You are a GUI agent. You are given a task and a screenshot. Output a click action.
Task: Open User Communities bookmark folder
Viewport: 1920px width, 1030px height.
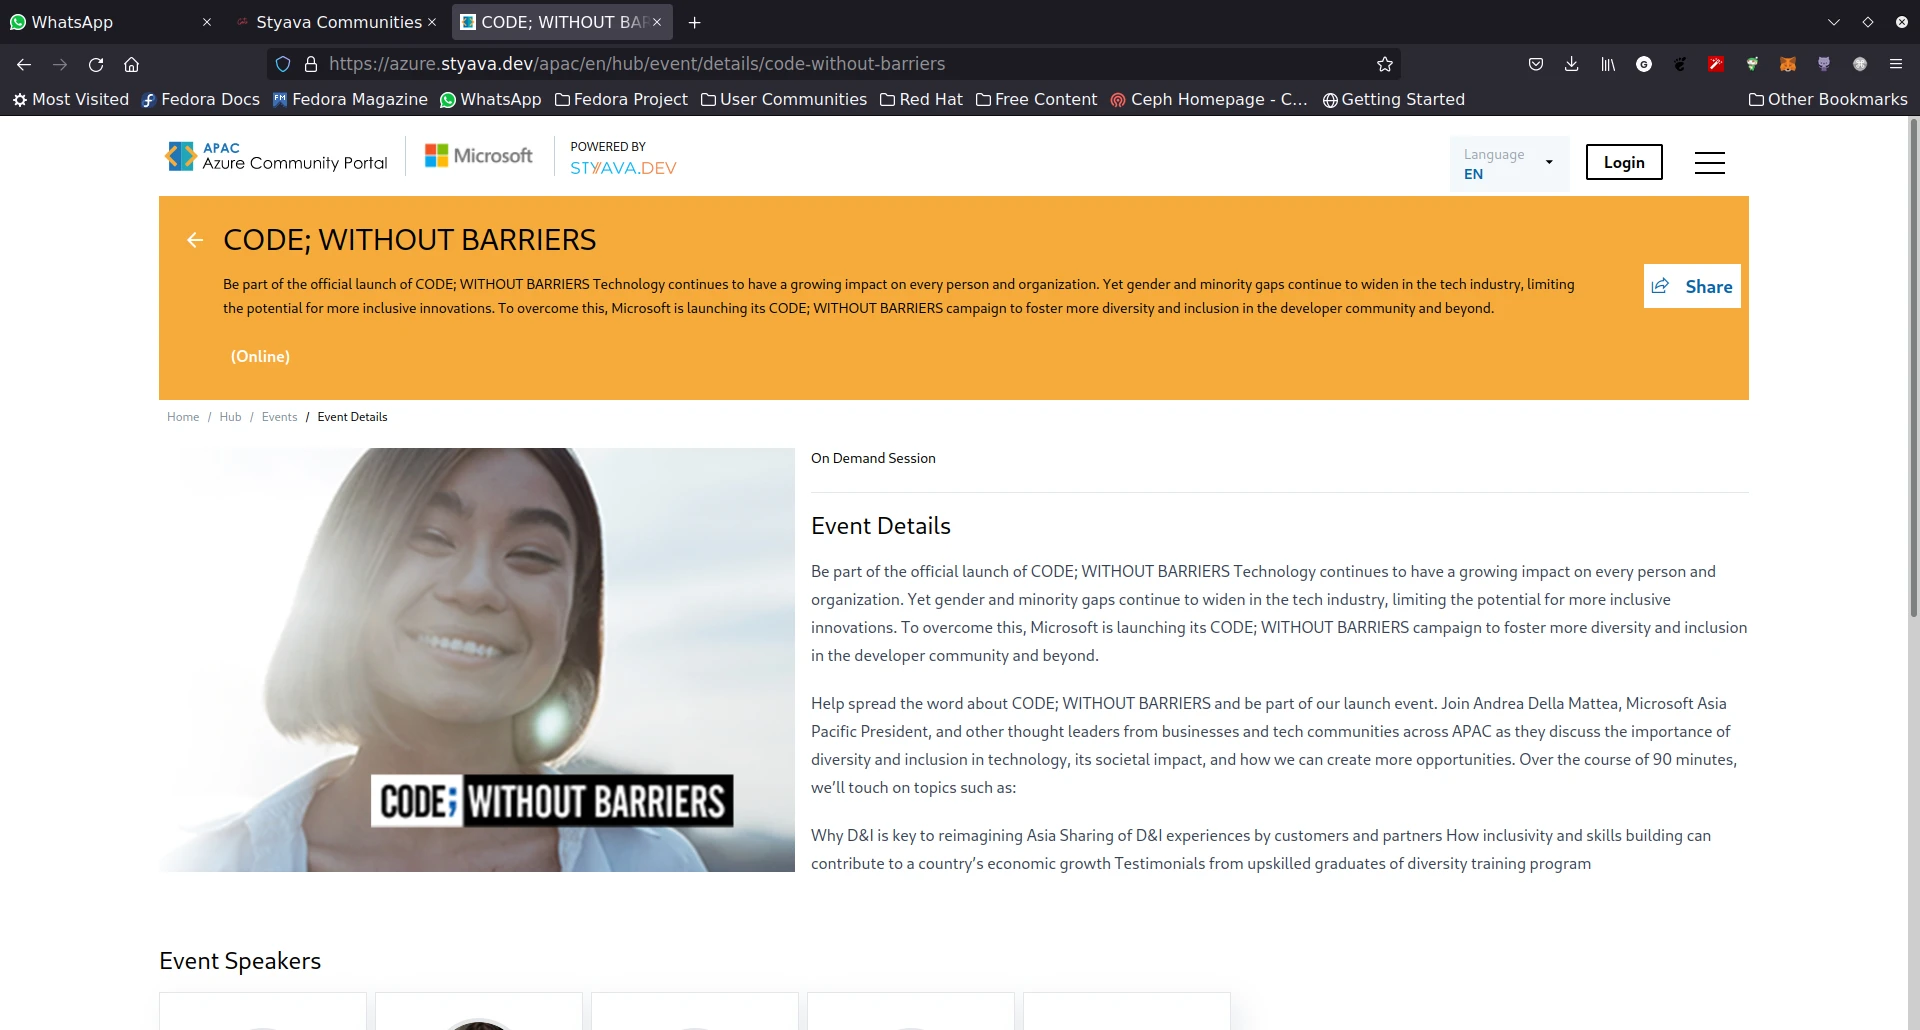pyautogui.click(x=784, y=100)
